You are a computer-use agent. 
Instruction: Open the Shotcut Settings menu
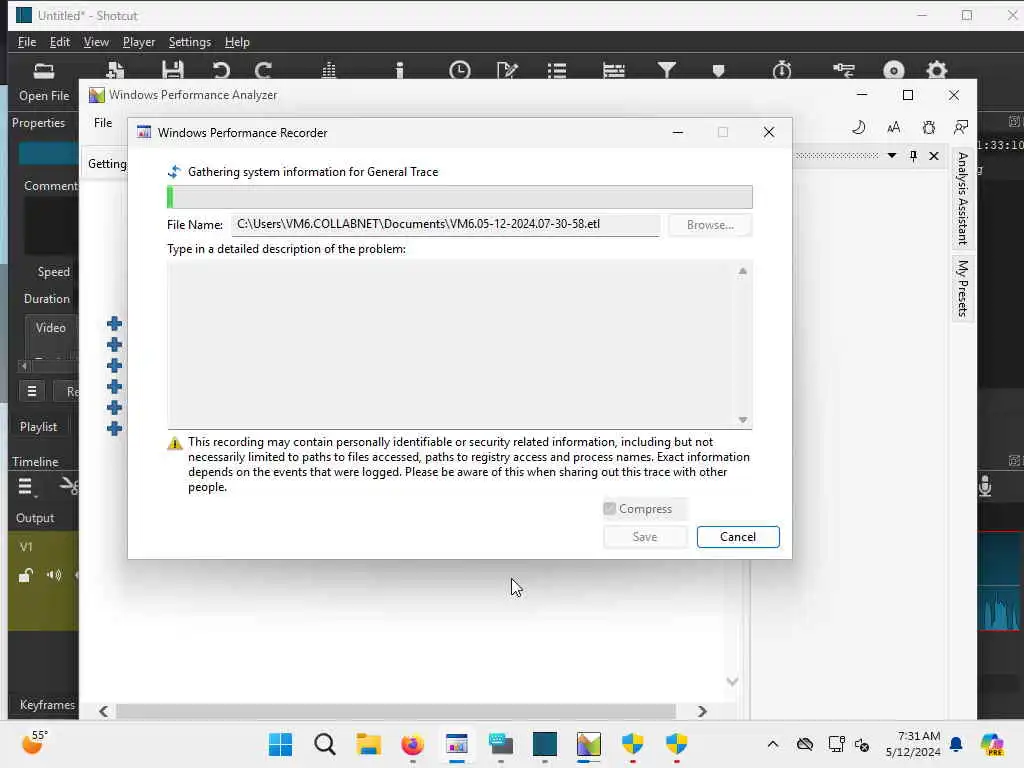[x=189, y=42]
